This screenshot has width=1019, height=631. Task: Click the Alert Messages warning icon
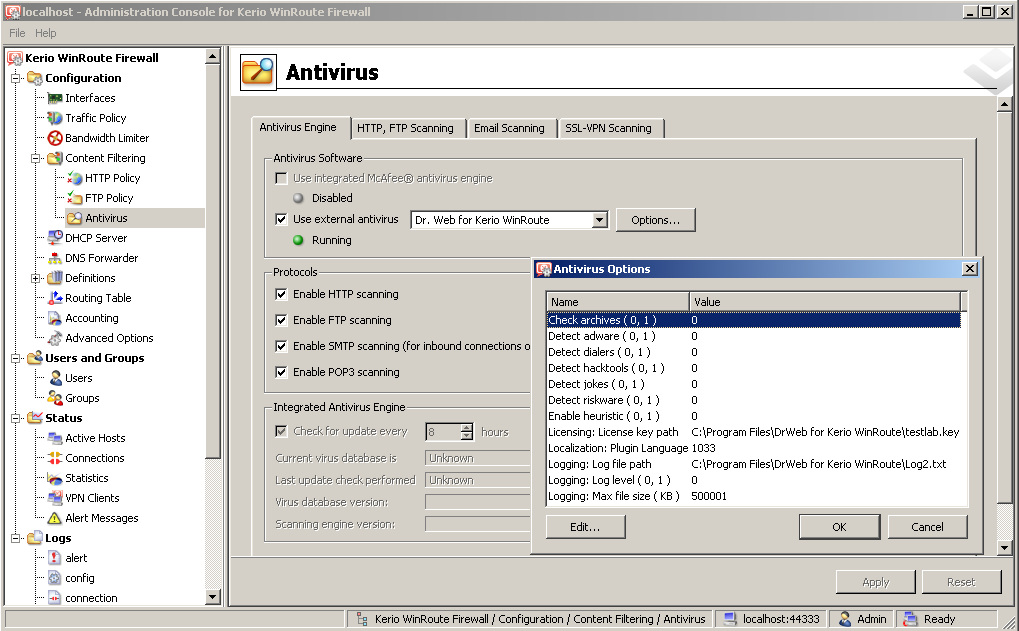55,519
